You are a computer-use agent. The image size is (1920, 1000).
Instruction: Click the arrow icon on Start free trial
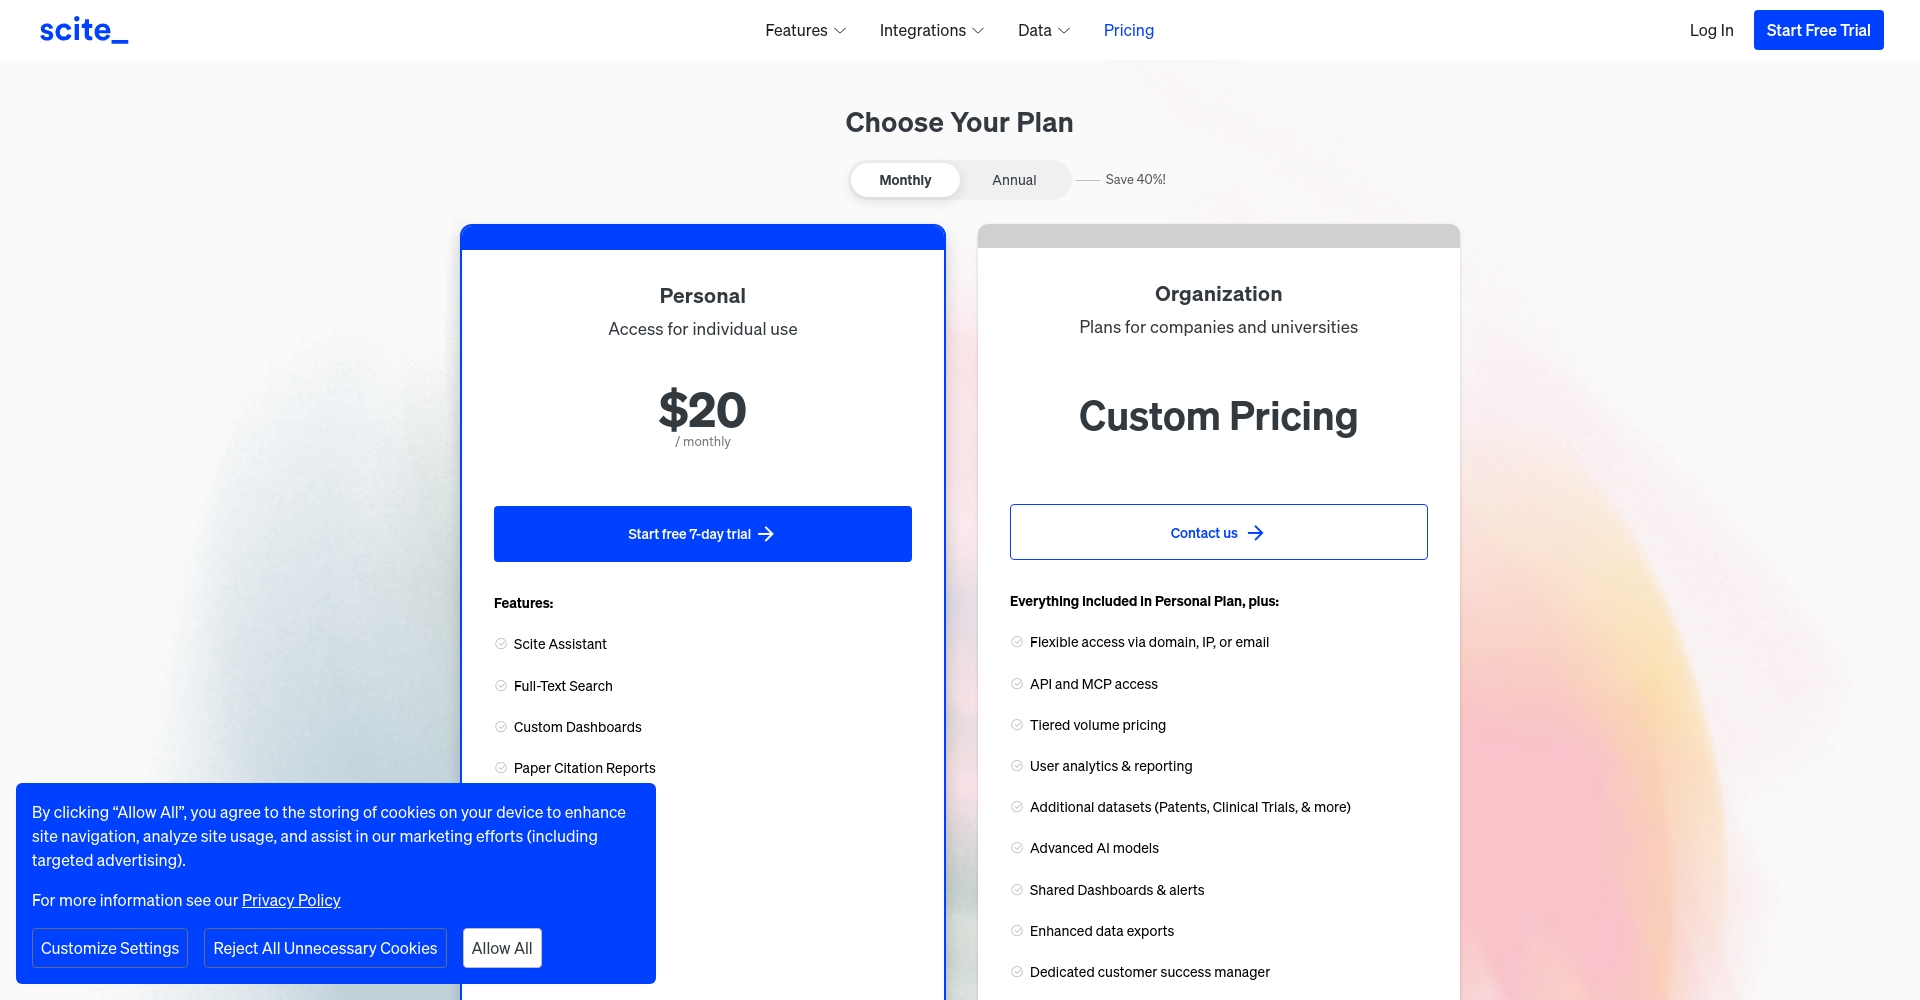coord(766,534)
